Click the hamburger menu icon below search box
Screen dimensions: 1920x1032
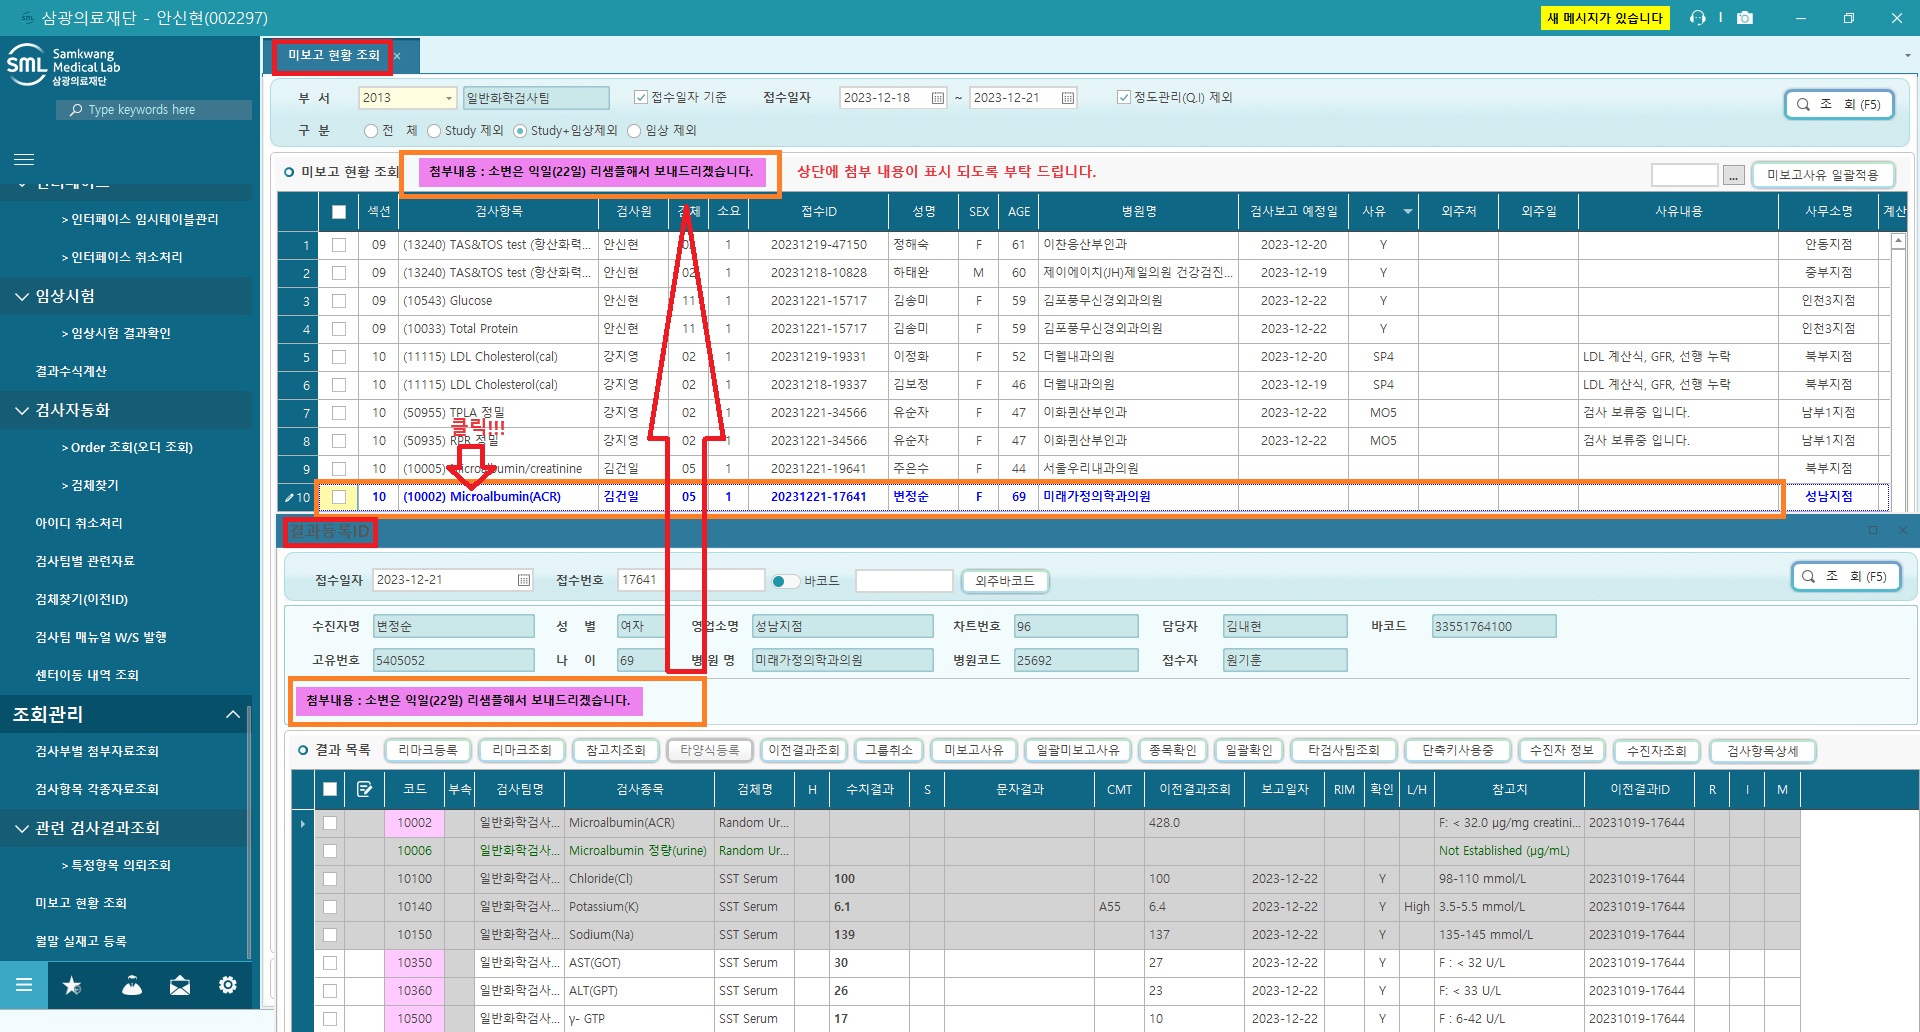(24, 159)
